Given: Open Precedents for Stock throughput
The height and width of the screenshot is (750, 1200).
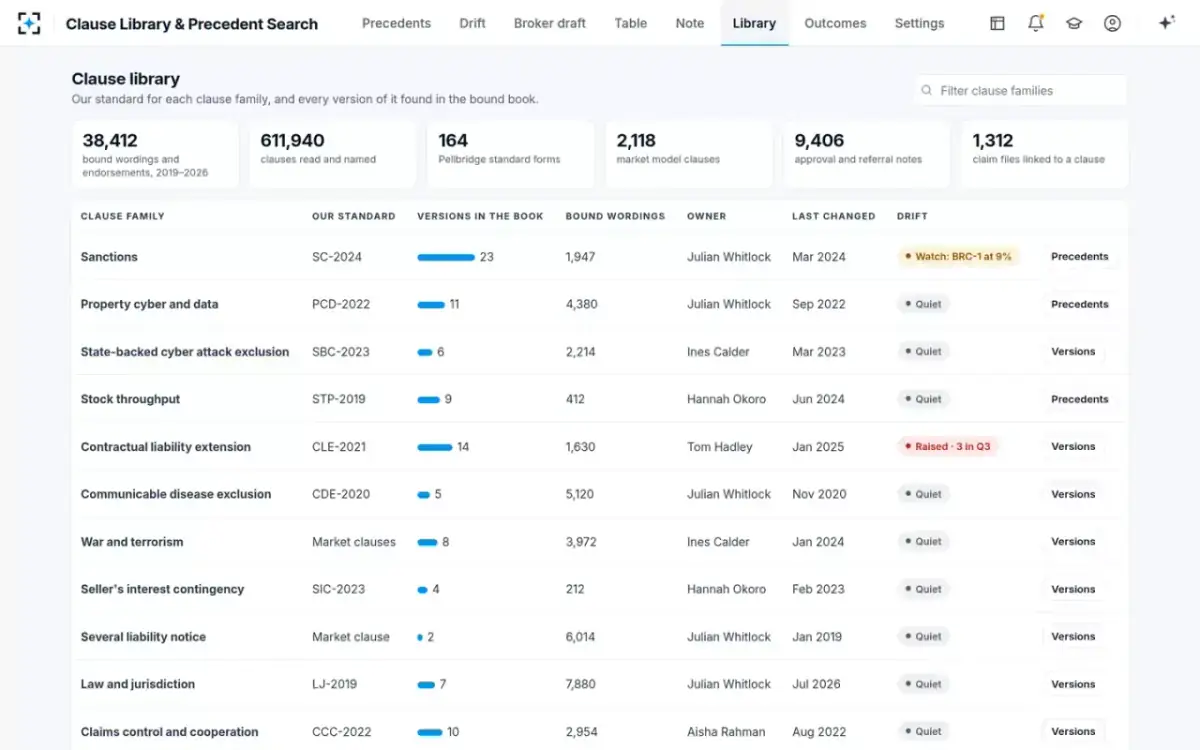Looking at the screenshot, I should 1080,399.
